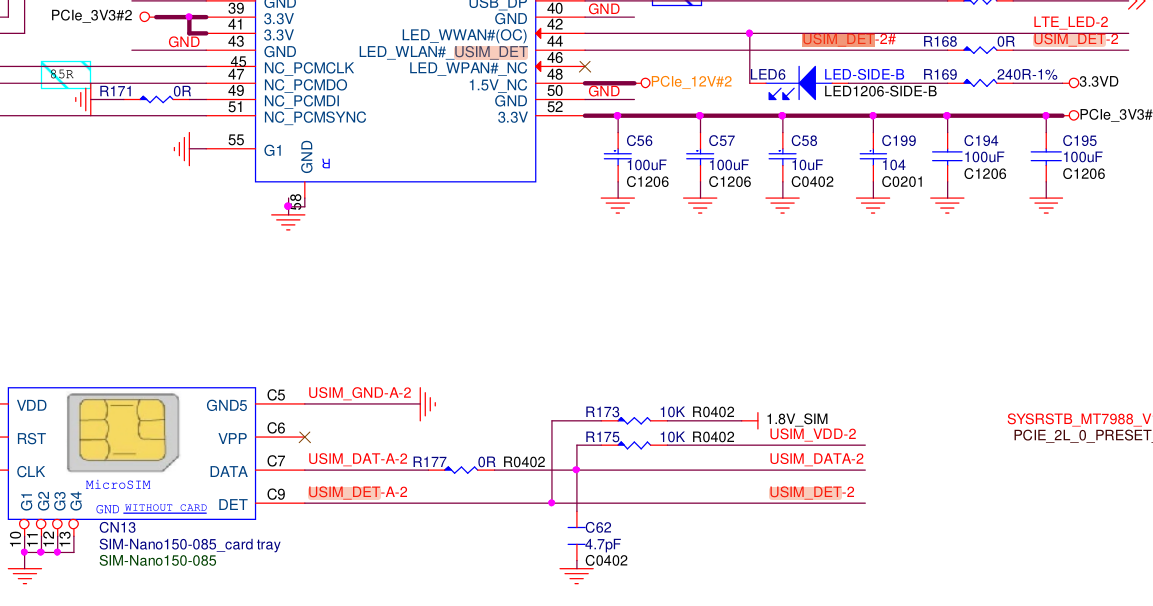Select the ground symbol at pin 55
This screenshot has width=1153, height=606.
point(181,150)
